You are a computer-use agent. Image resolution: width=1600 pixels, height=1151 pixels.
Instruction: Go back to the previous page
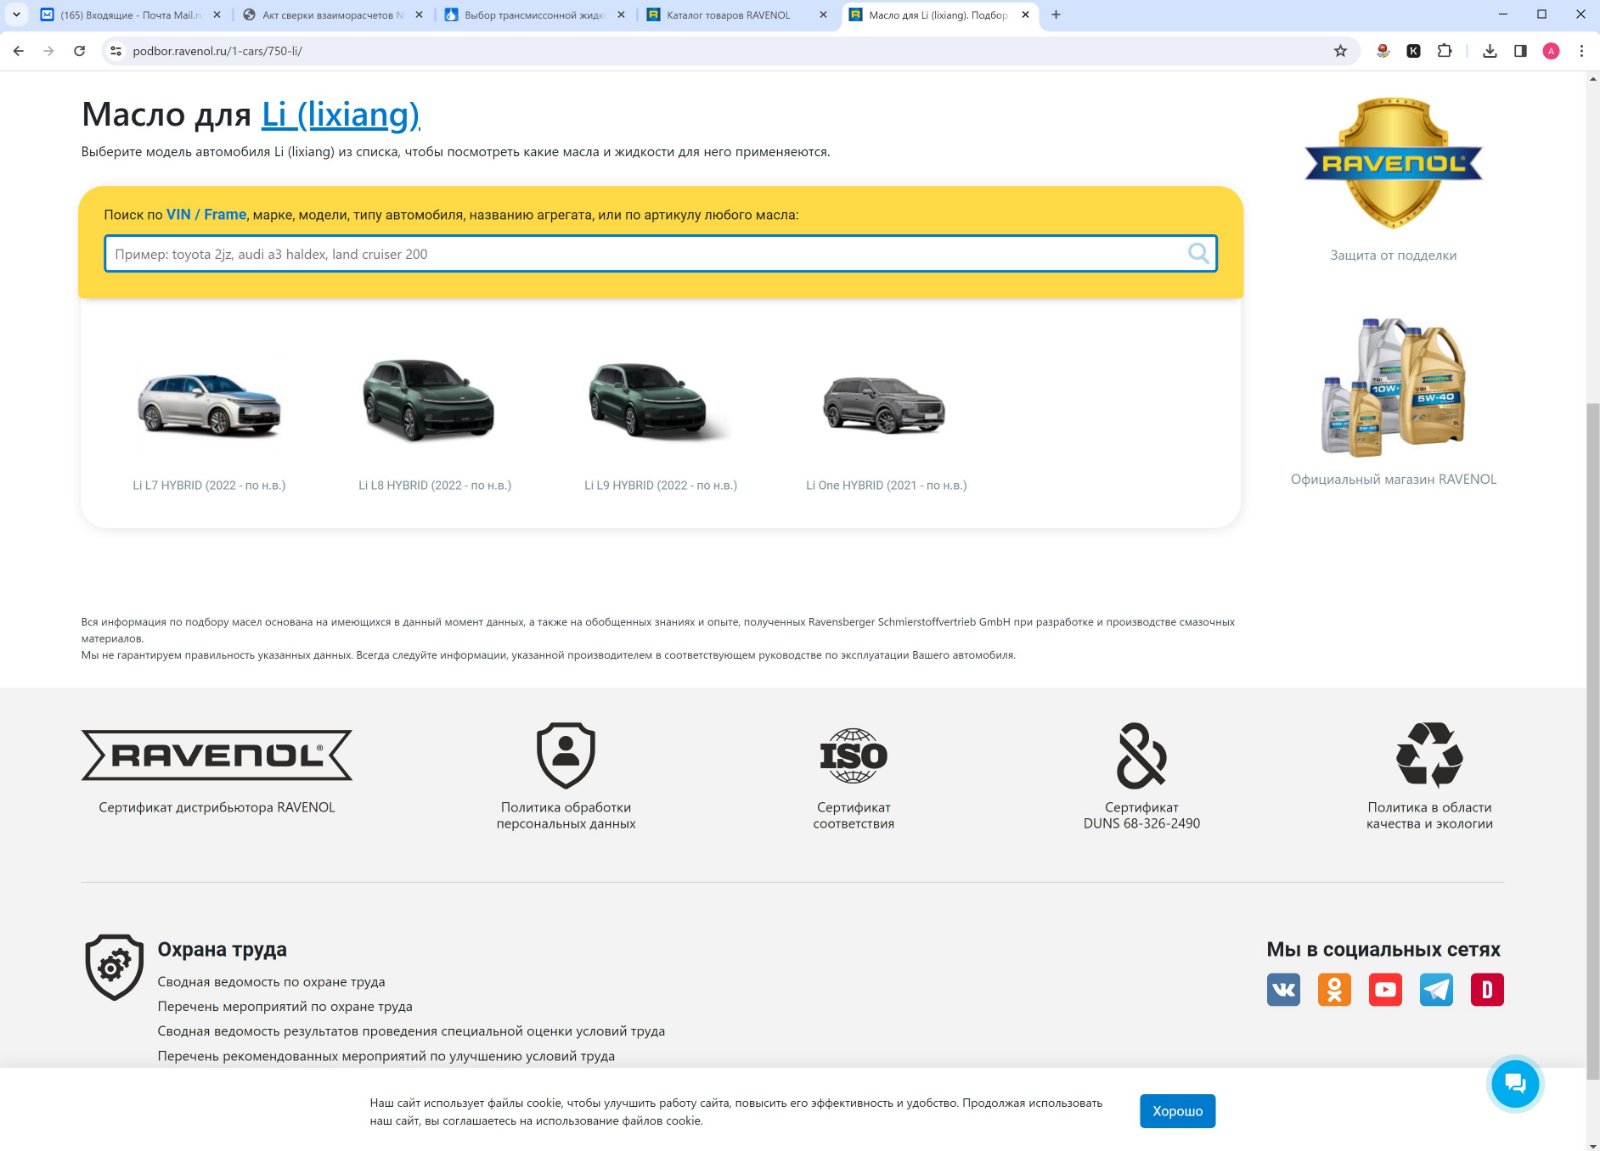18,51
